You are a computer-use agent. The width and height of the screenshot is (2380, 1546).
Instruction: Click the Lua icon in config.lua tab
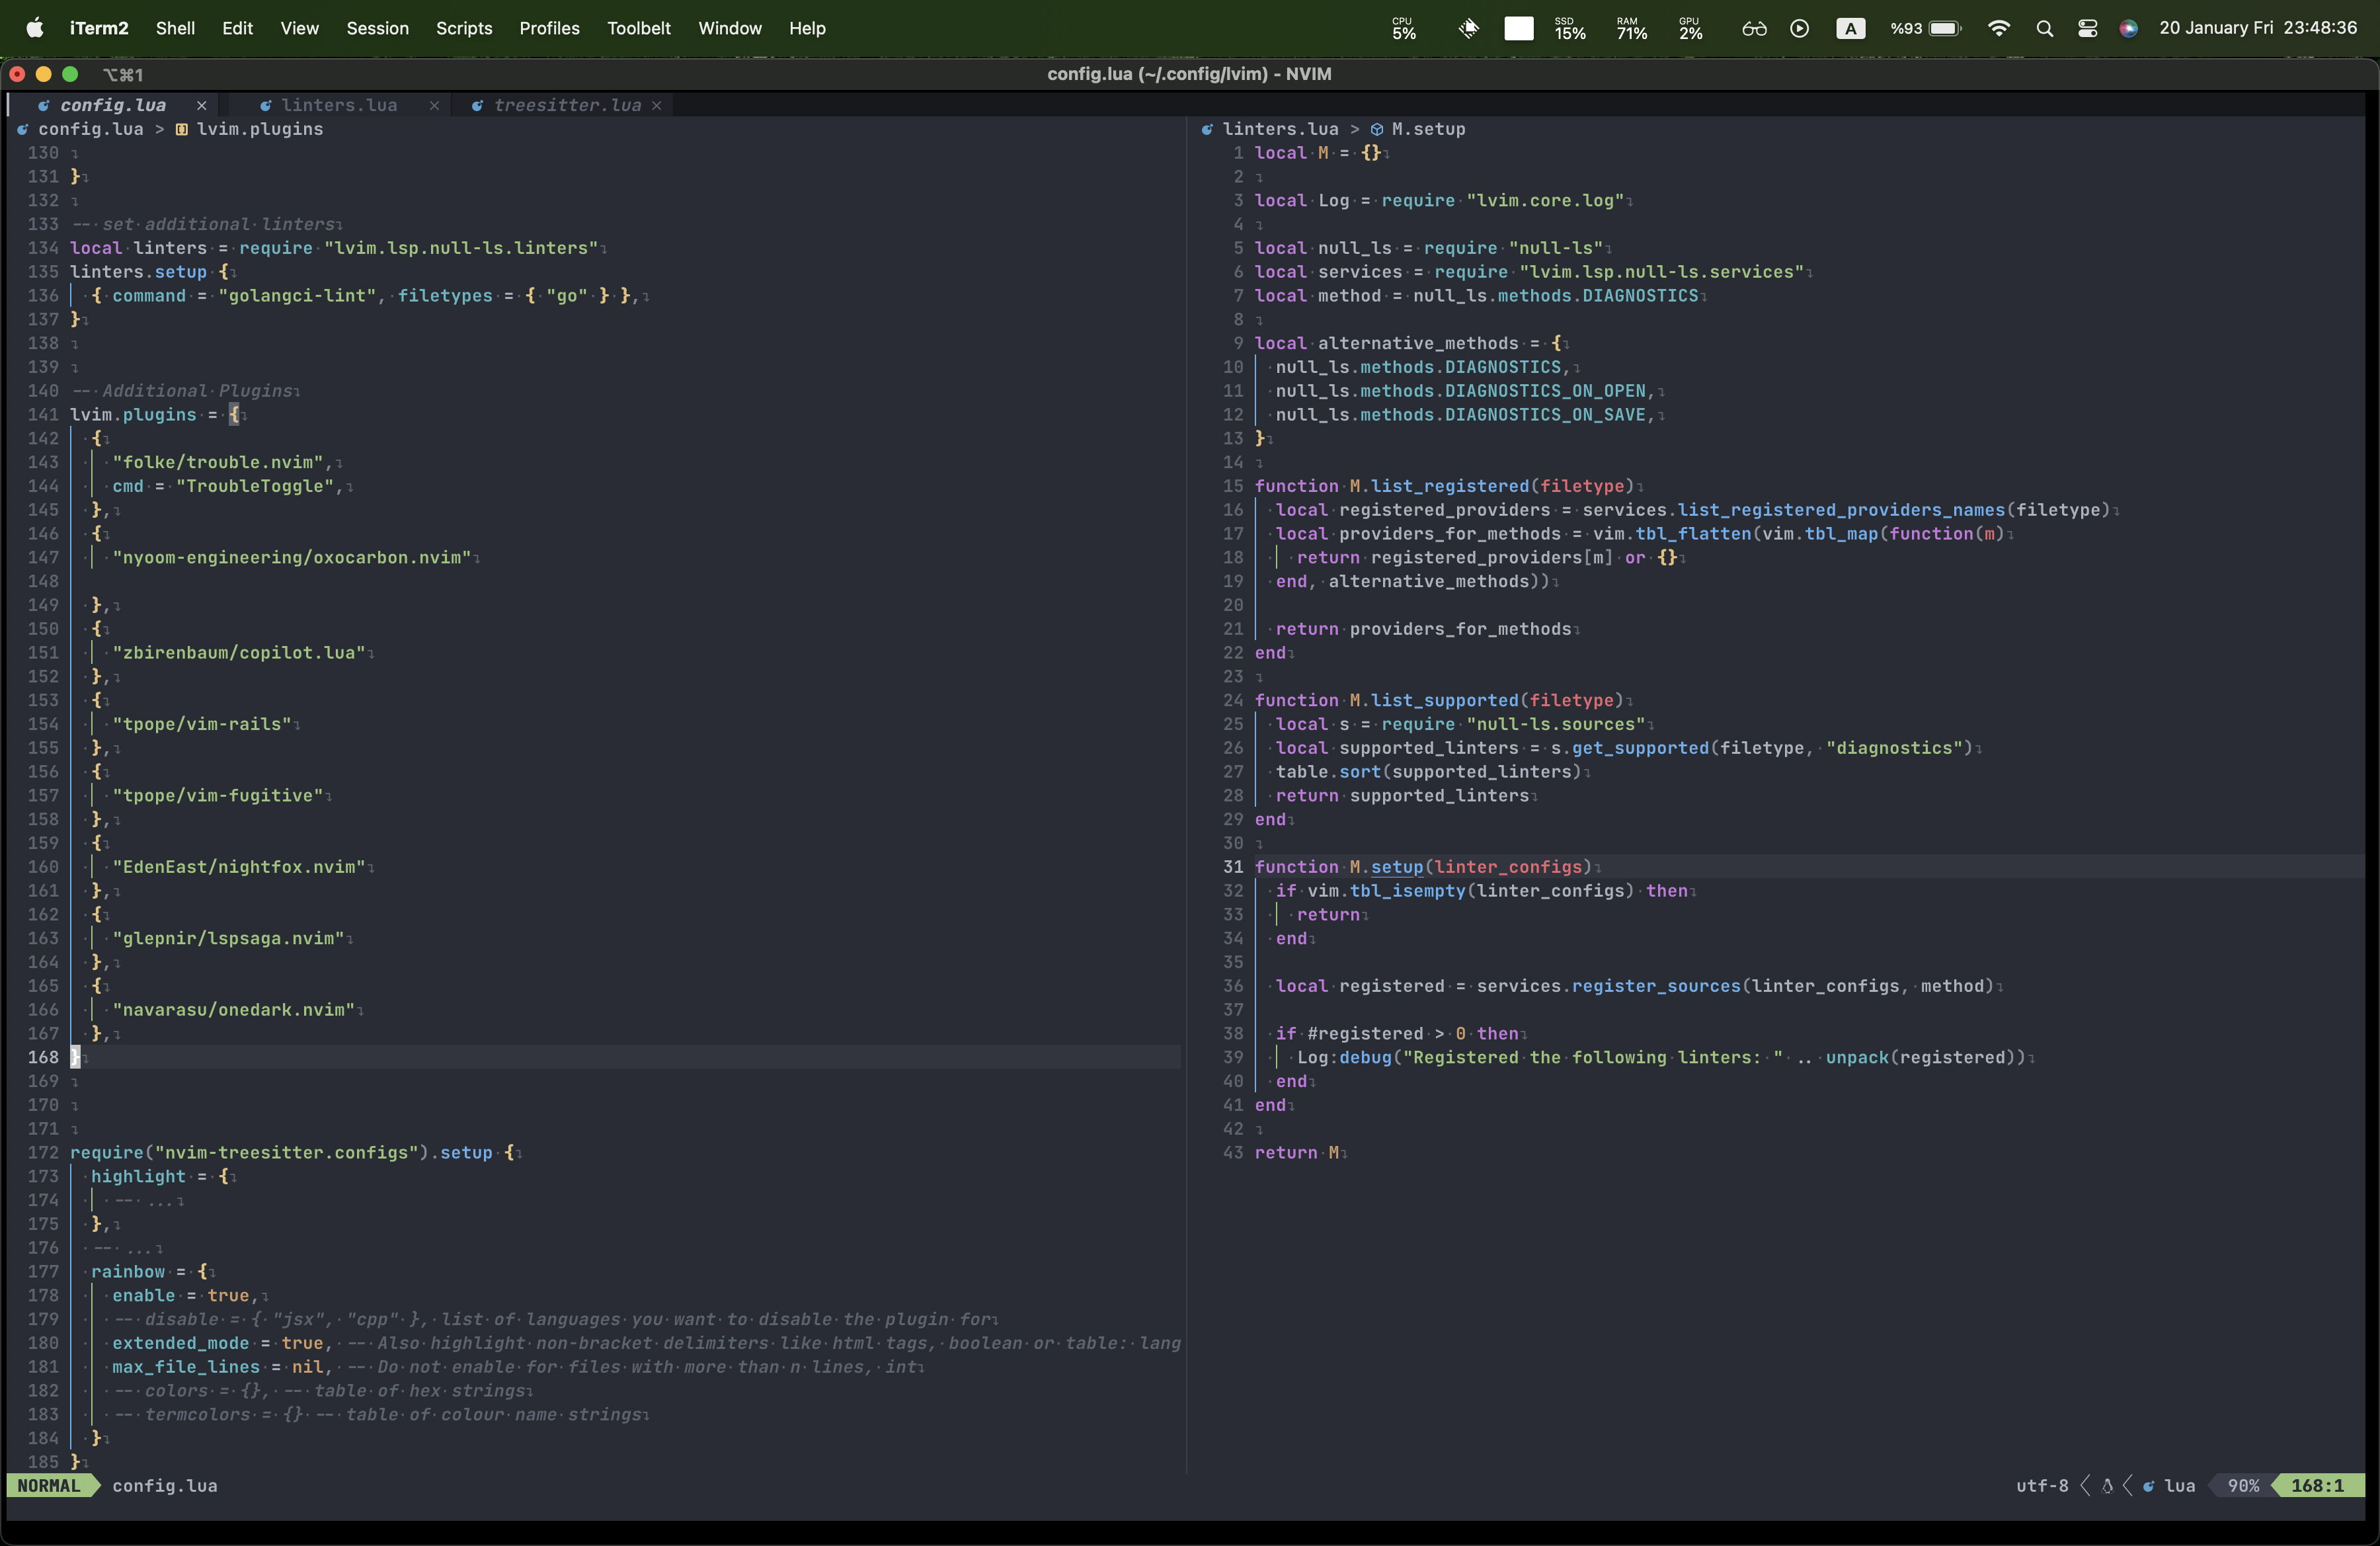(44, 105)
